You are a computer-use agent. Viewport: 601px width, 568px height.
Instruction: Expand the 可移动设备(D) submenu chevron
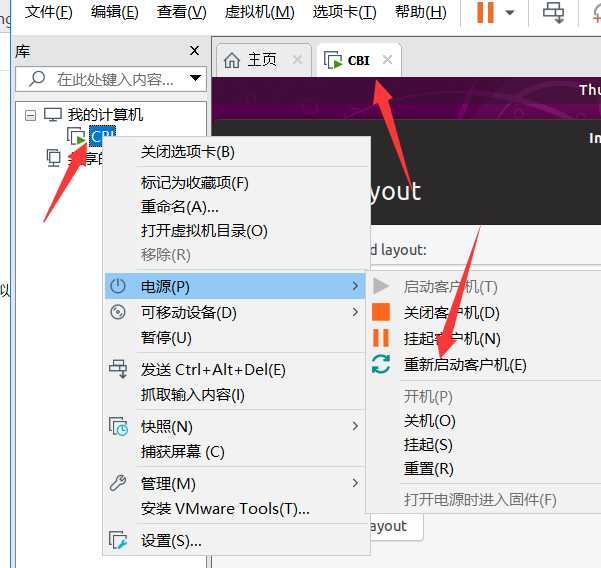point(355,312)
